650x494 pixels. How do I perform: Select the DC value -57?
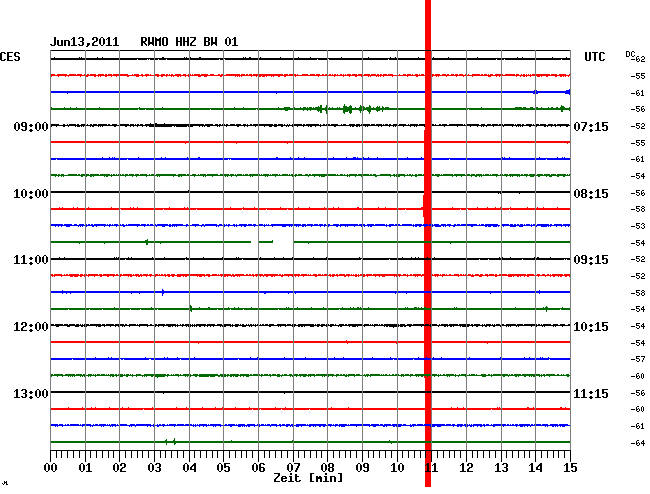tap(638, 359)
